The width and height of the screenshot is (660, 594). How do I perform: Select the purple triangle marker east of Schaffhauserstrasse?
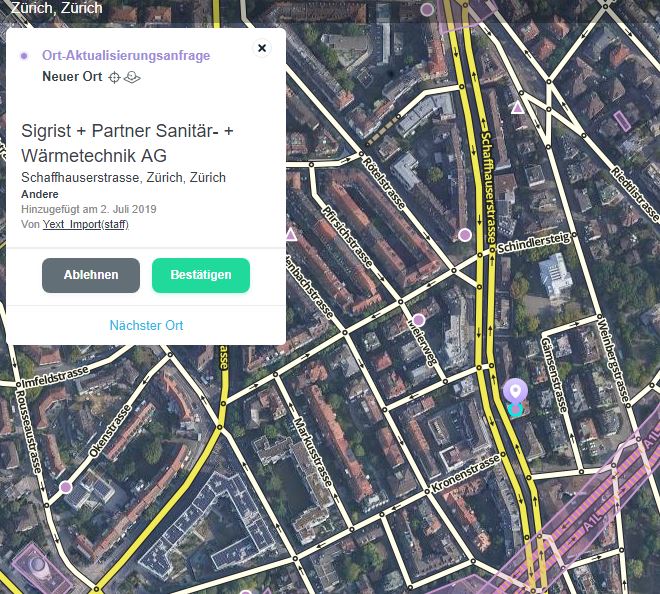pos(518,108)
